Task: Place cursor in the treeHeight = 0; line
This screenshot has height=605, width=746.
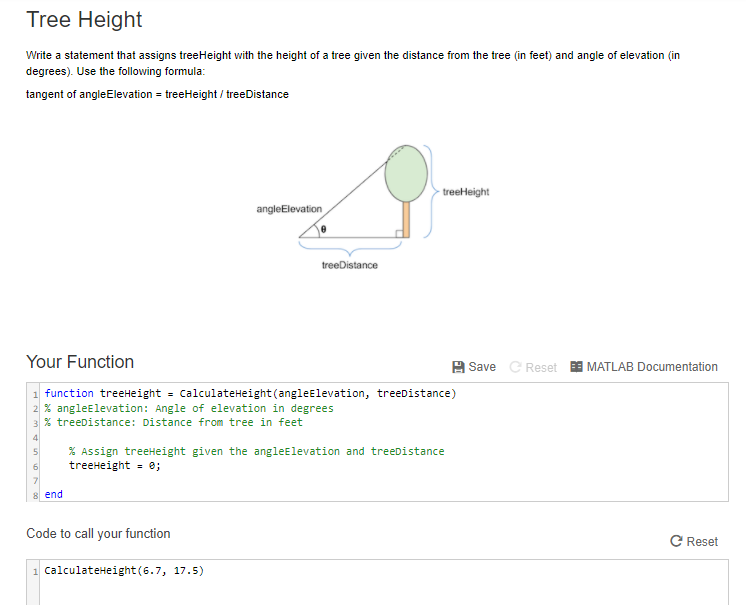Action: tap(114, 465)
